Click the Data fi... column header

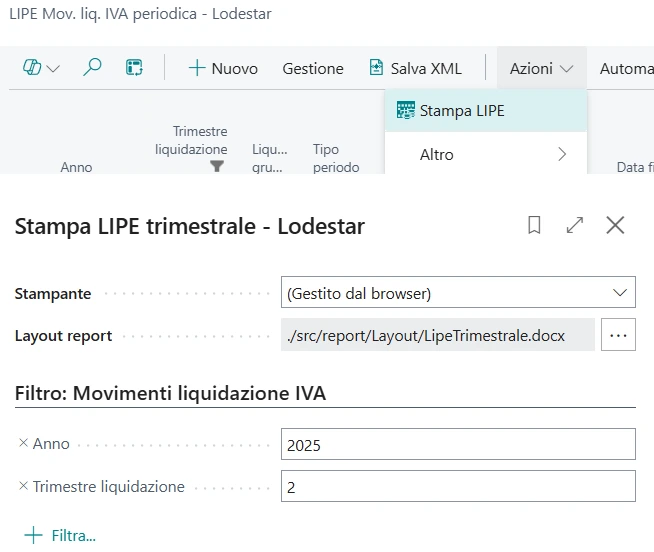(635, 167)
